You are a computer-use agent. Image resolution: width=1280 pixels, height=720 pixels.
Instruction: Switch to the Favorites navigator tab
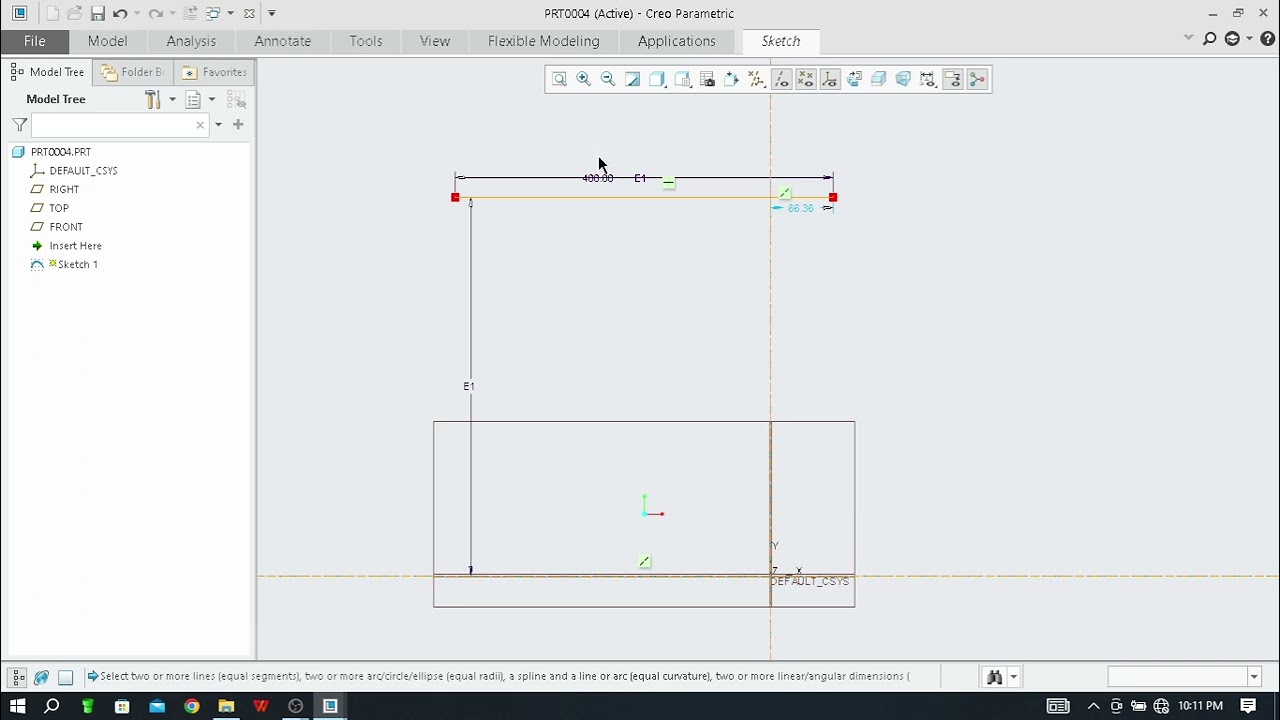click(x=214, y=72)
